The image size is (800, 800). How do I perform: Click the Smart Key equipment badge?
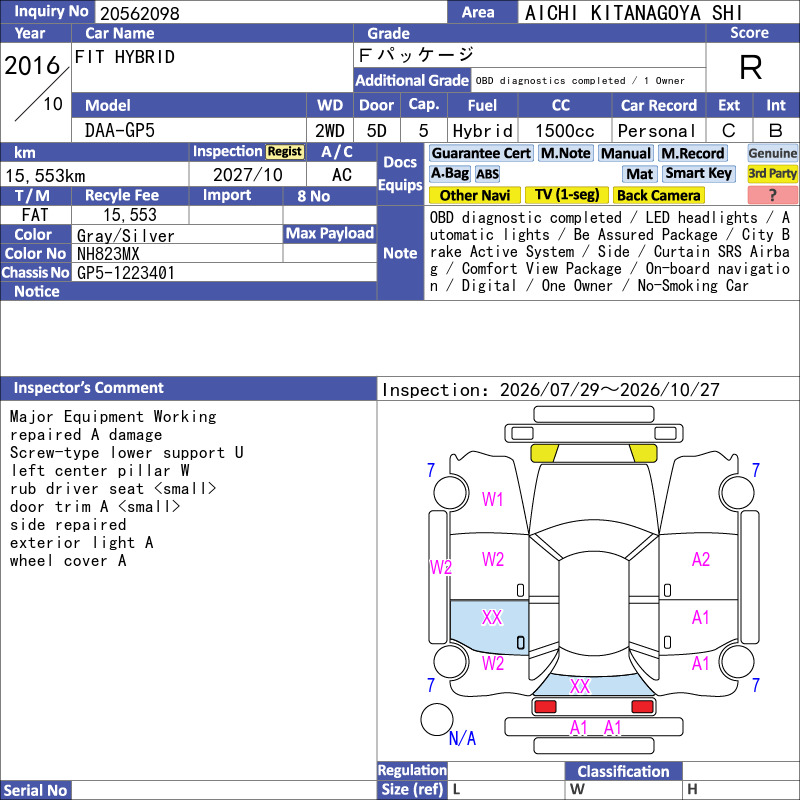698,173
